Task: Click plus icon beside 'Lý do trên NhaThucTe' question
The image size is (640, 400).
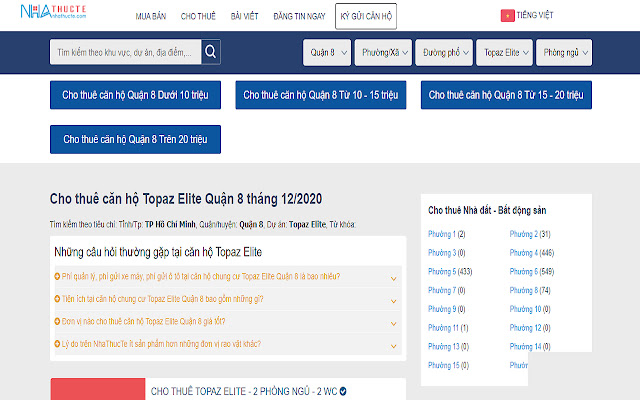Action: 57,344
